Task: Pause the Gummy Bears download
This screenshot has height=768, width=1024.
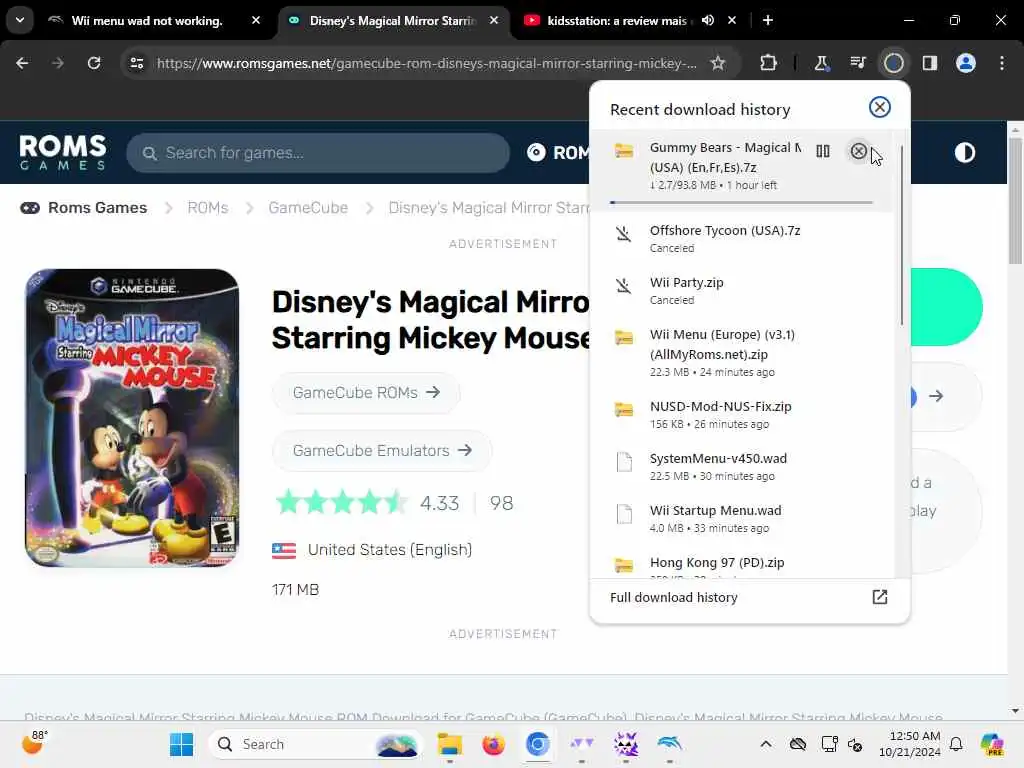Action: 823,152
